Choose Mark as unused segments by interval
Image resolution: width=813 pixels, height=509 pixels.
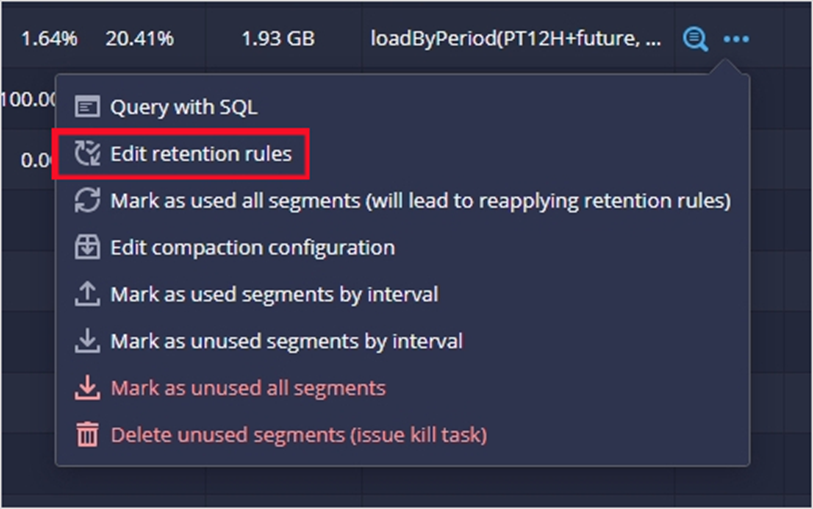point(287,341)
